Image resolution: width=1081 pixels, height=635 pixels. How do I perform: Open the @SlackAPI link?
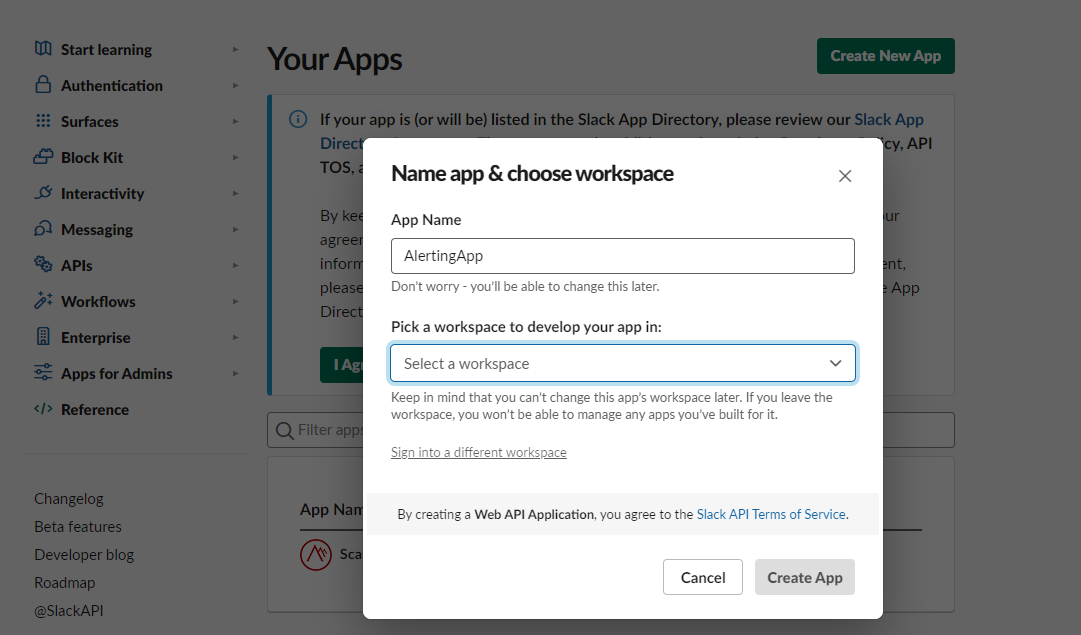click(69, 611)
